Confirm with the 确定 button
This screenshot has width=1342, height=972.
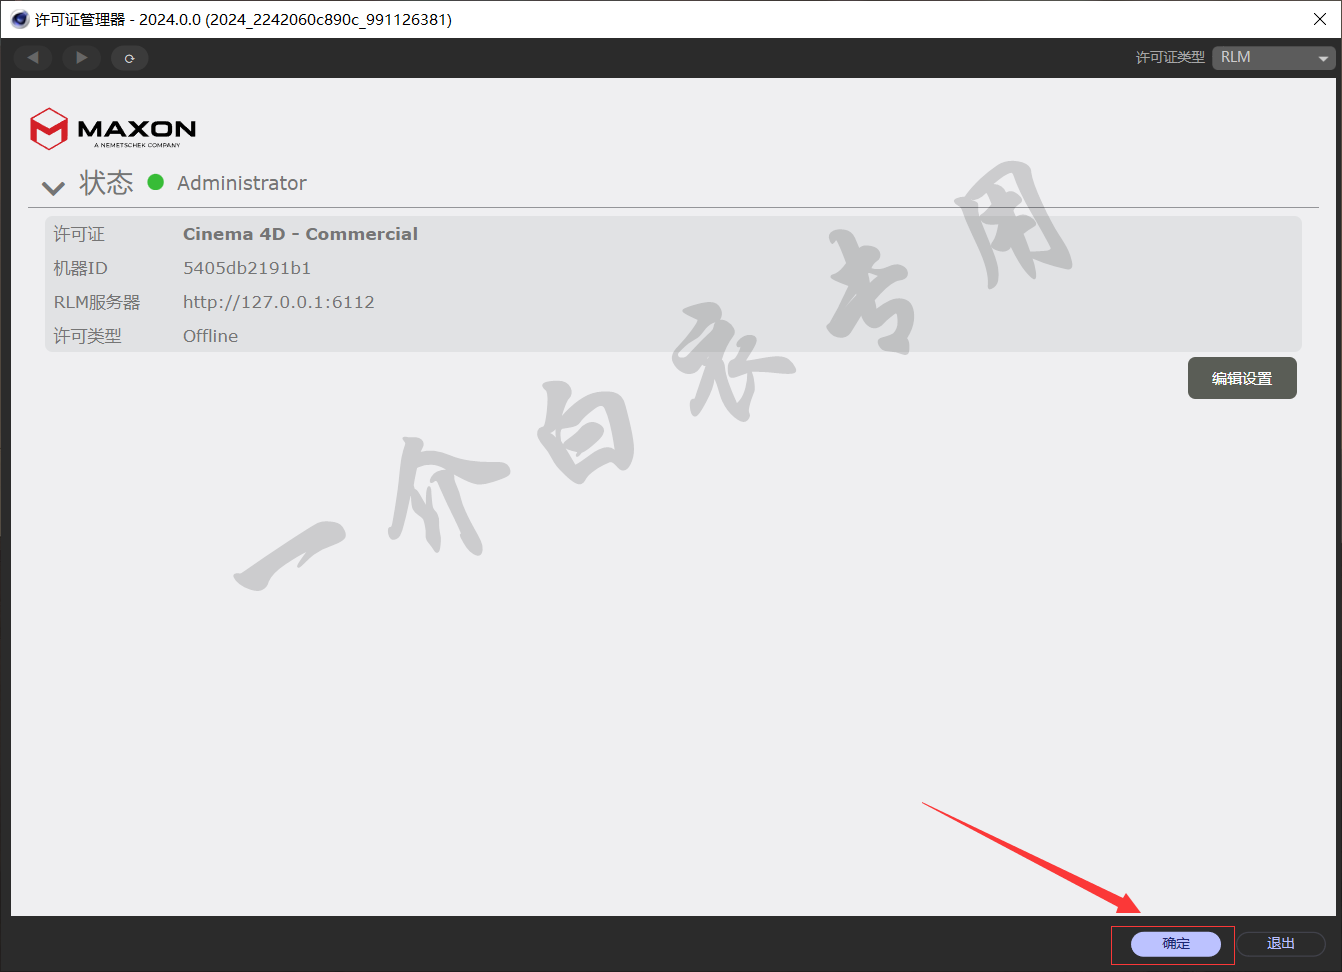(1176, 944)
